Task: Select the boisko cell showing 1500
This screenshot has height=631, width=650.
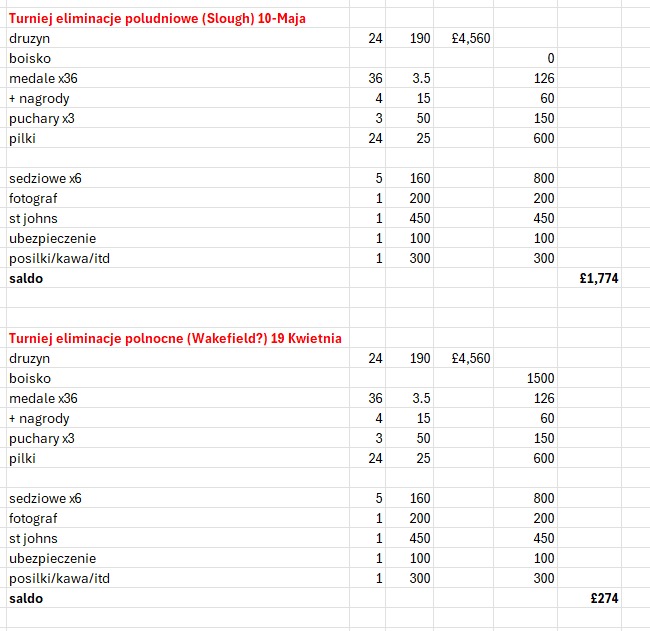Action: pyautogui.click(x=539, y=378)
